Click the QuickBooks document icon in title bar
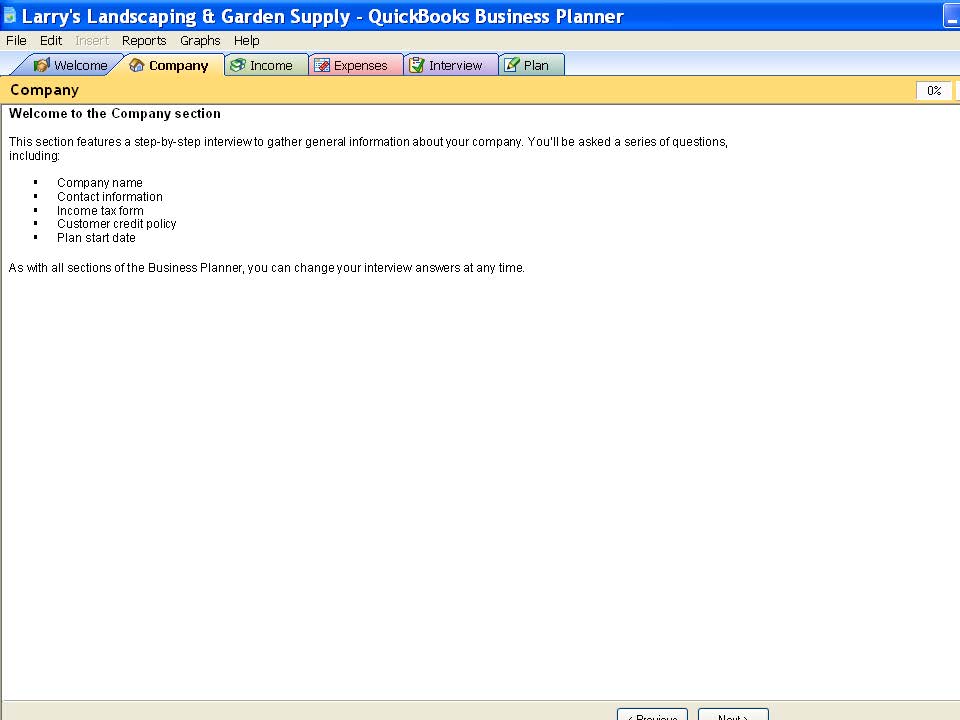Image resolution: width=960 pixels, height=720 pixels. pos(10,15)
